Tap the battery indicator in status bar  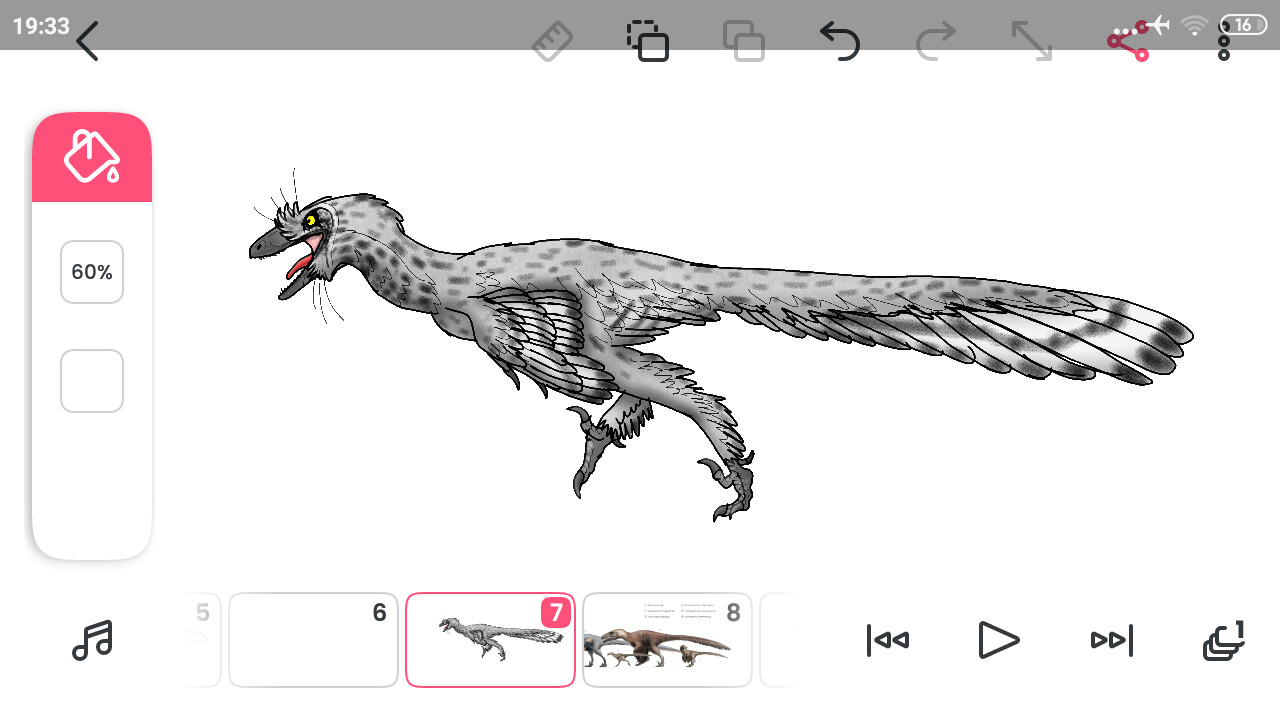[1244, 25]
